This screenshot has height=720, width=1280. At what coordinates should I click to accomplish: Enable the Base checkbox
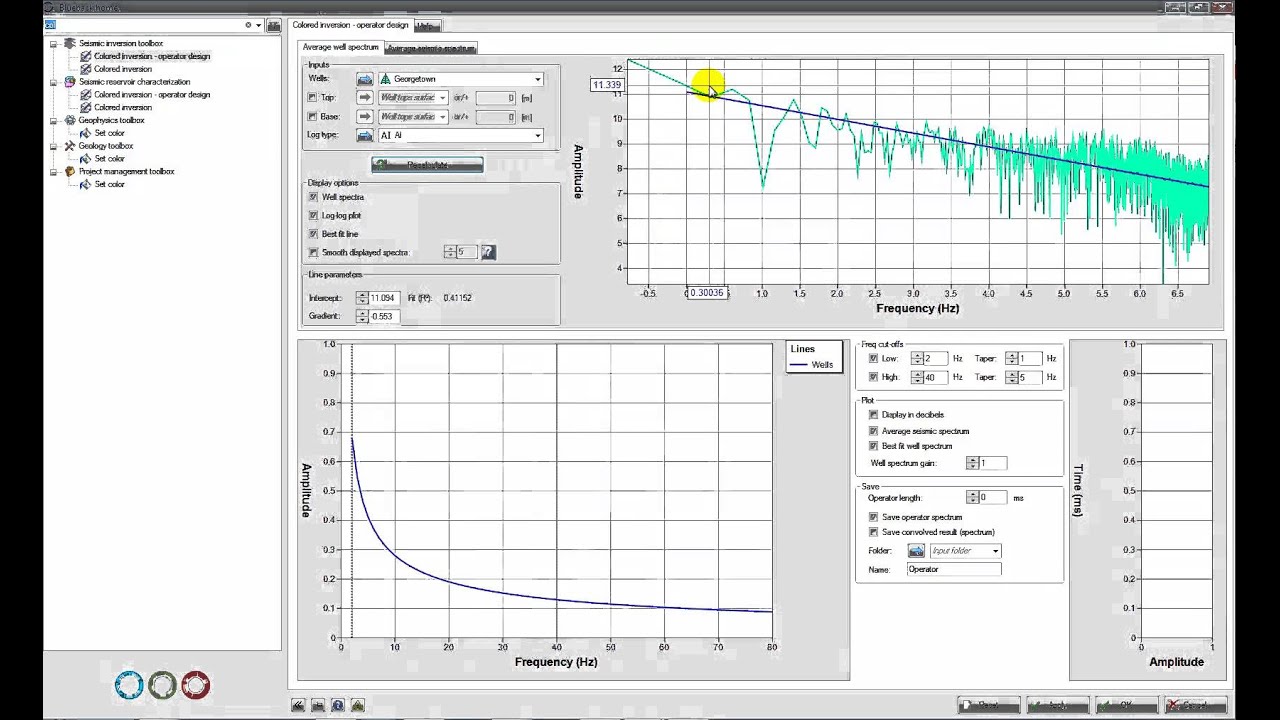coord(313,117)
